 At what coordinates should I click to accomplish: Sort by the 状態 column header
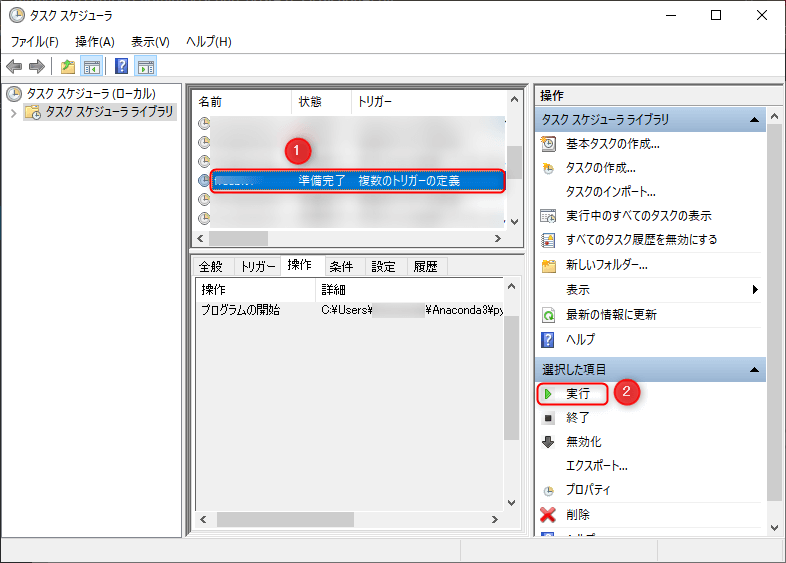pos(321,102)
